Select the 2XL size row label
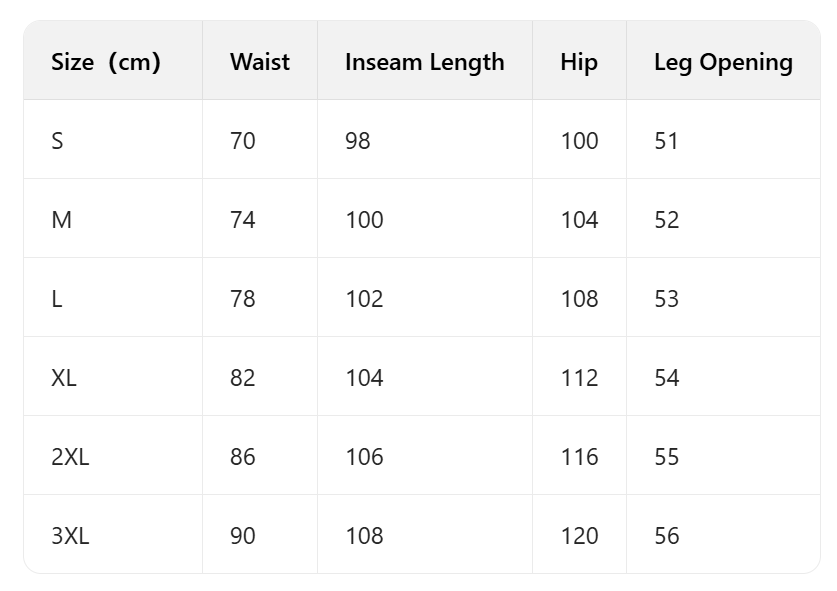 (70, 457)
